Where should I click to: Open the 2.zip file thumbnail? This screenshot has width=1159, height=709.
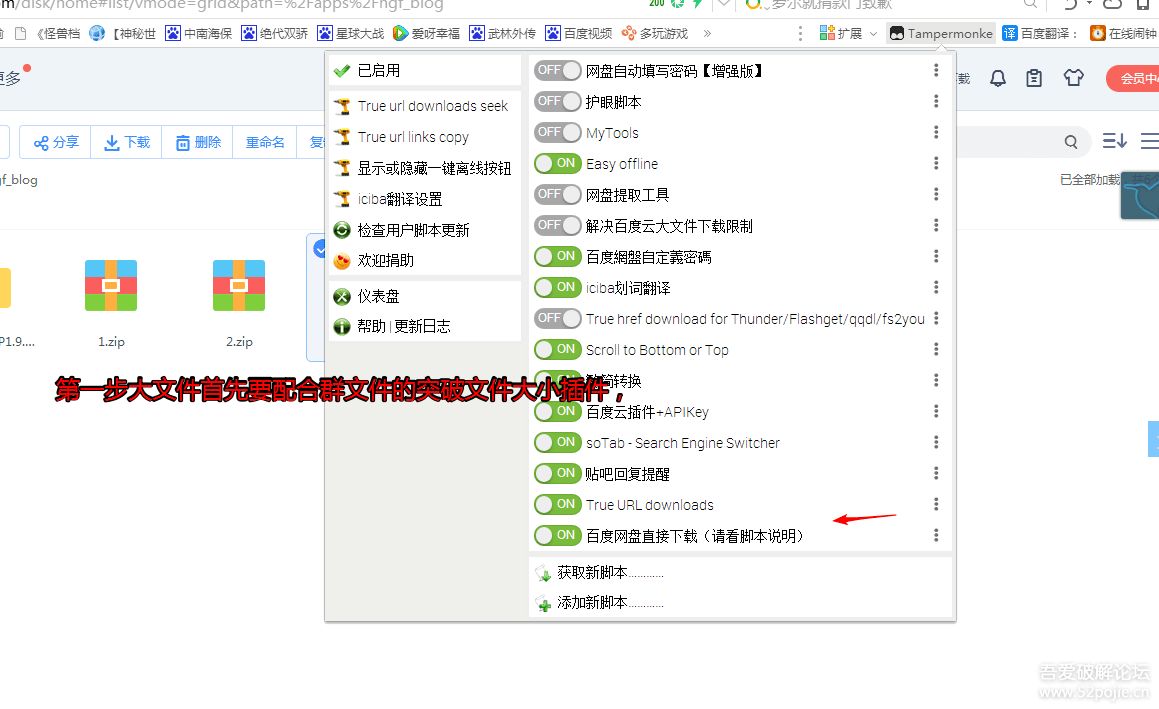(239, 285)
